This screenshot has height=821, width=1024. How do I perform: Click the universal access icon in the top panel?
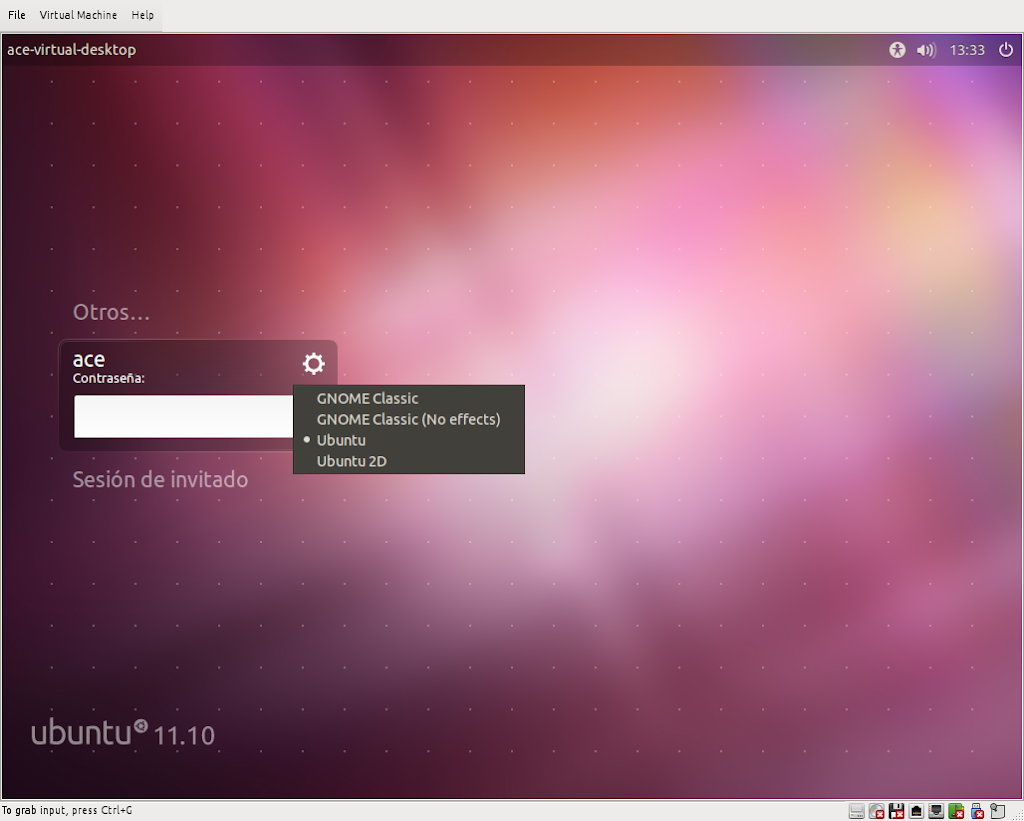897,49
